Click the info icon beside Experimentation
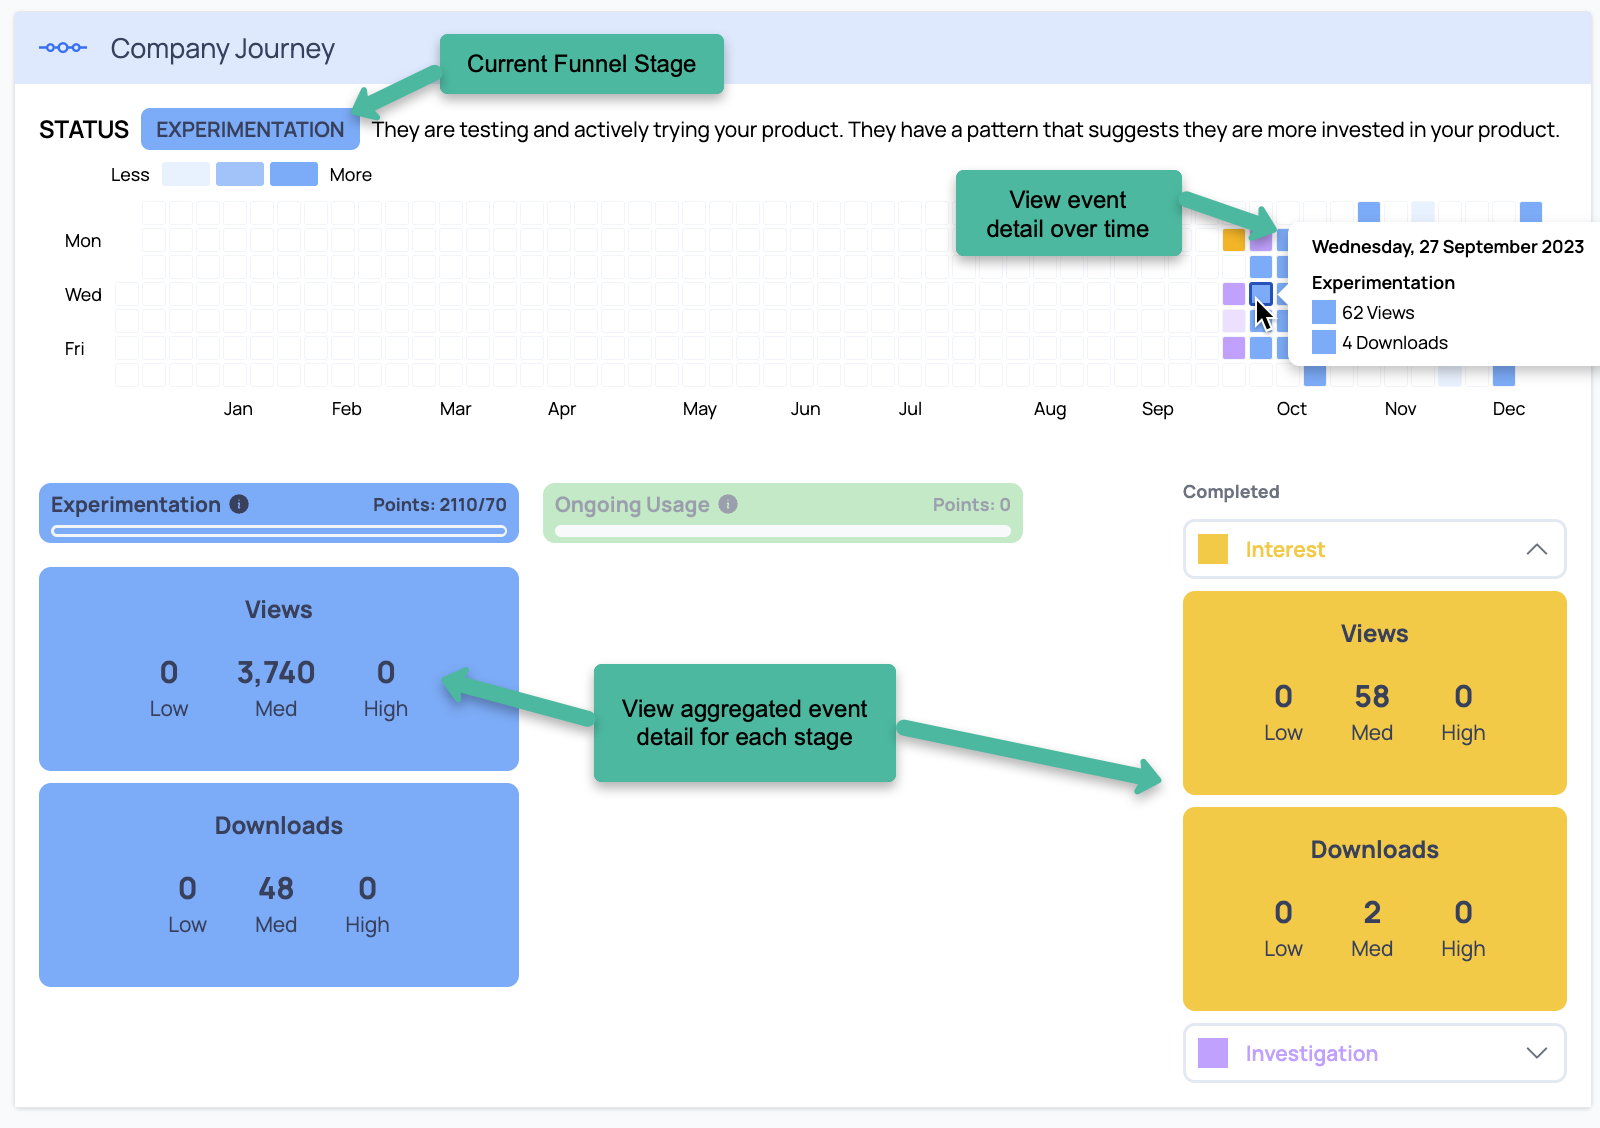Screen dimensions: 1600x1128 (x=239, y=504)
